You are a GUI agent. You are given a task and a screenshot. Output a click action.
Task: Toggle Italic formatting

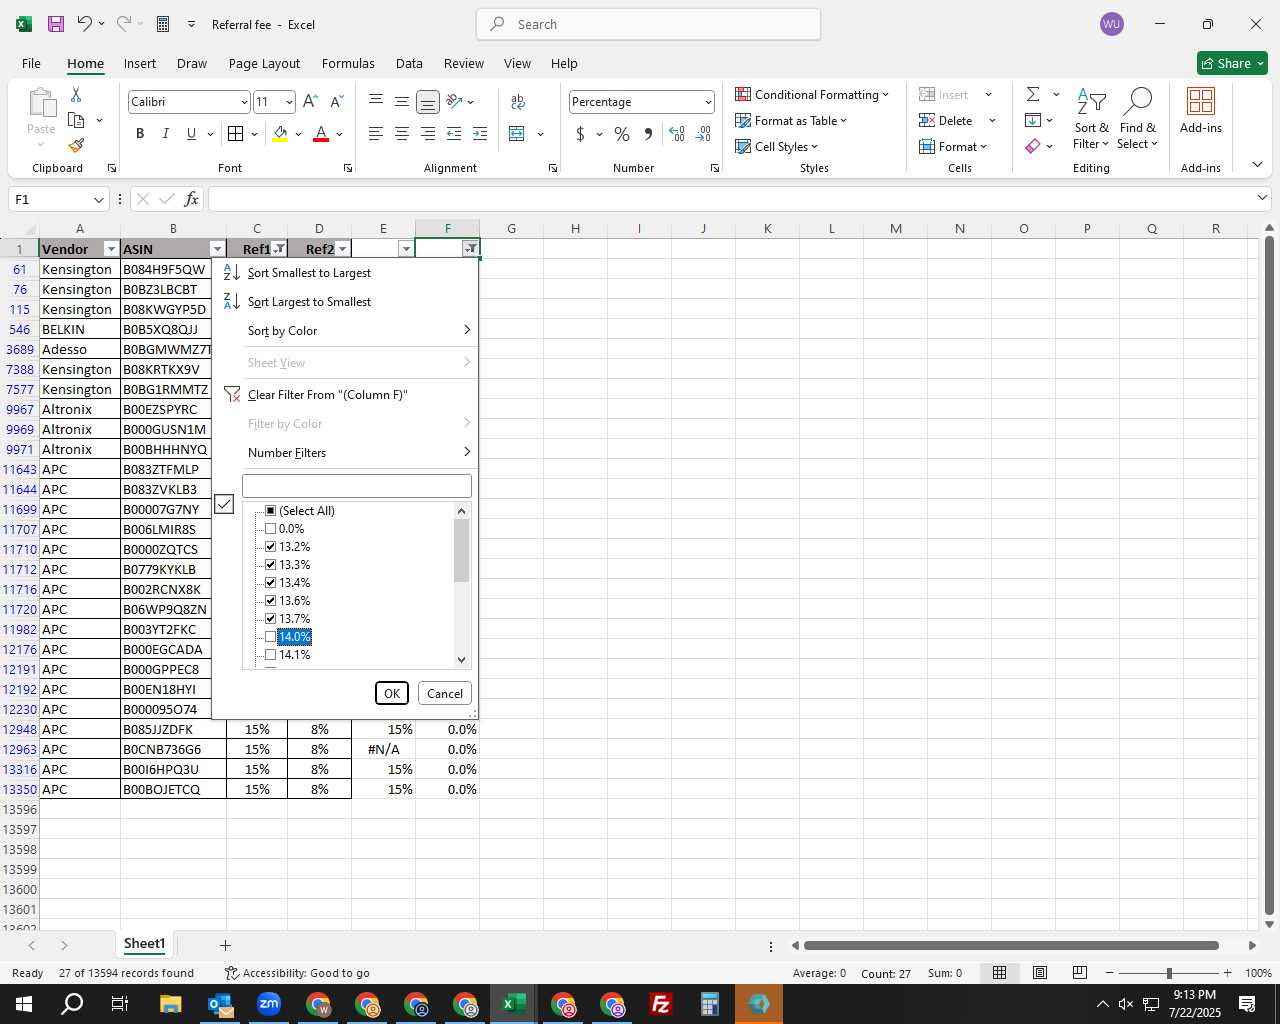pyautogui.click(x=166, y=134)
